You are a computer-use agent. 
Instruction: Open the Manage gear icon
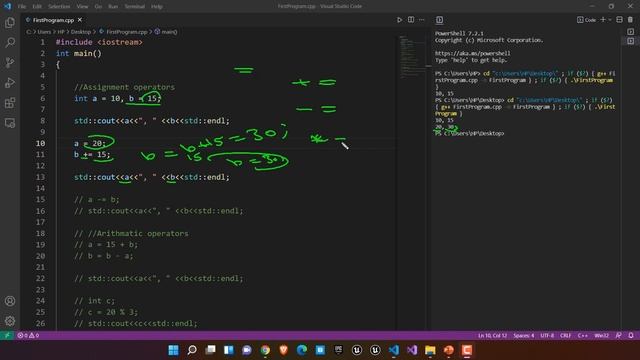coord(10,321)
